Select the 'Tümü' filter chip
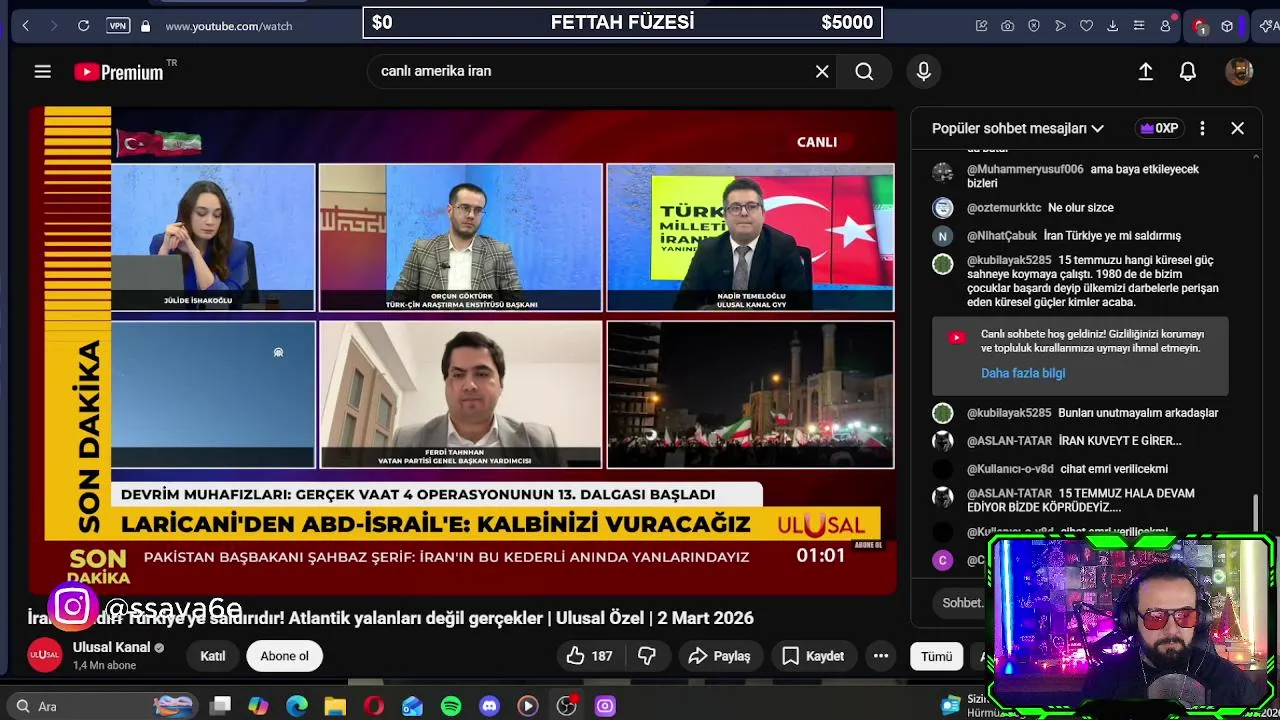The image size is (1280, 720). 936,656
